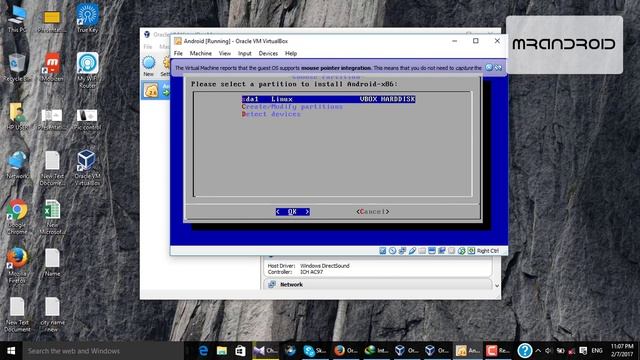Select the Recycle Bin desktop icon

click(17, 67)
